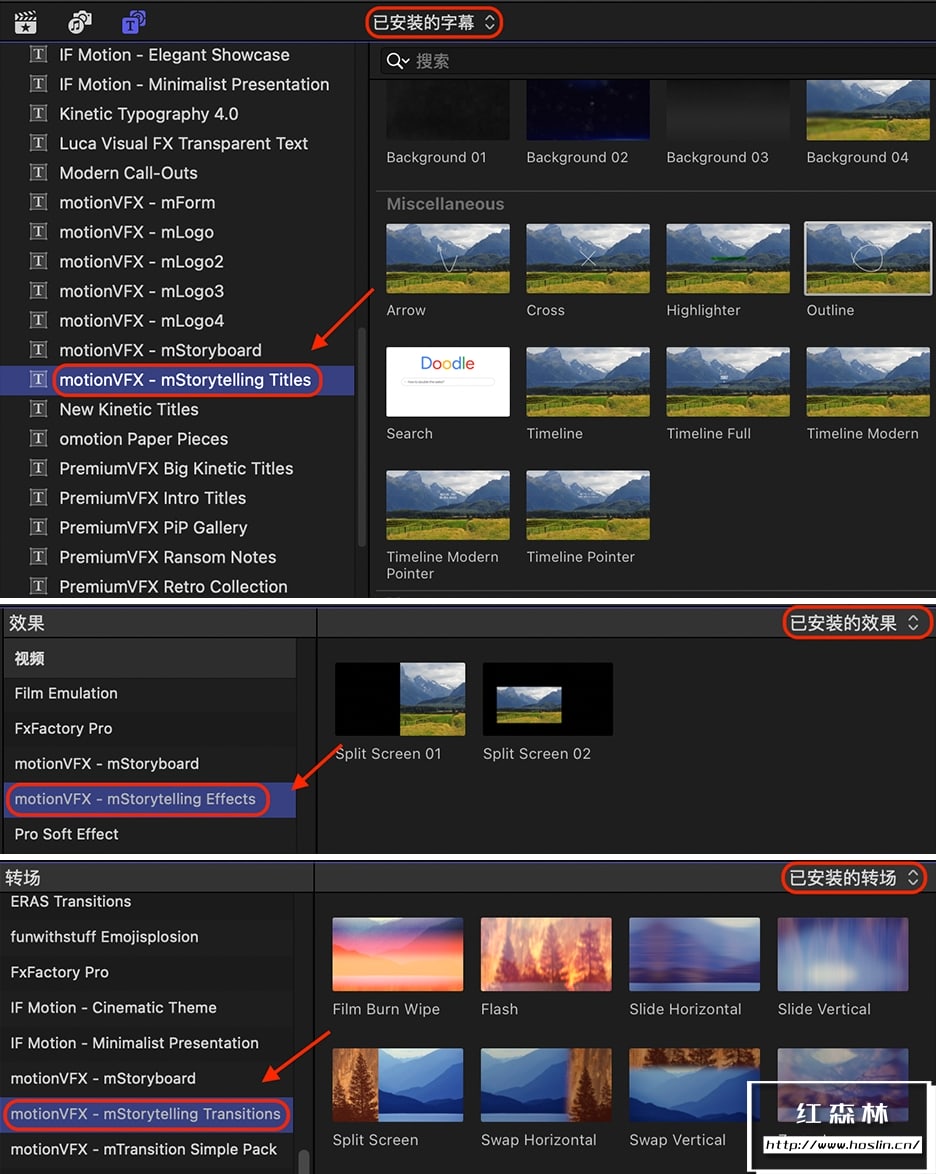Click the title icon beside New Kinetic Titles
This screenshot has width=936, height=1174.
tap(38, 409)
